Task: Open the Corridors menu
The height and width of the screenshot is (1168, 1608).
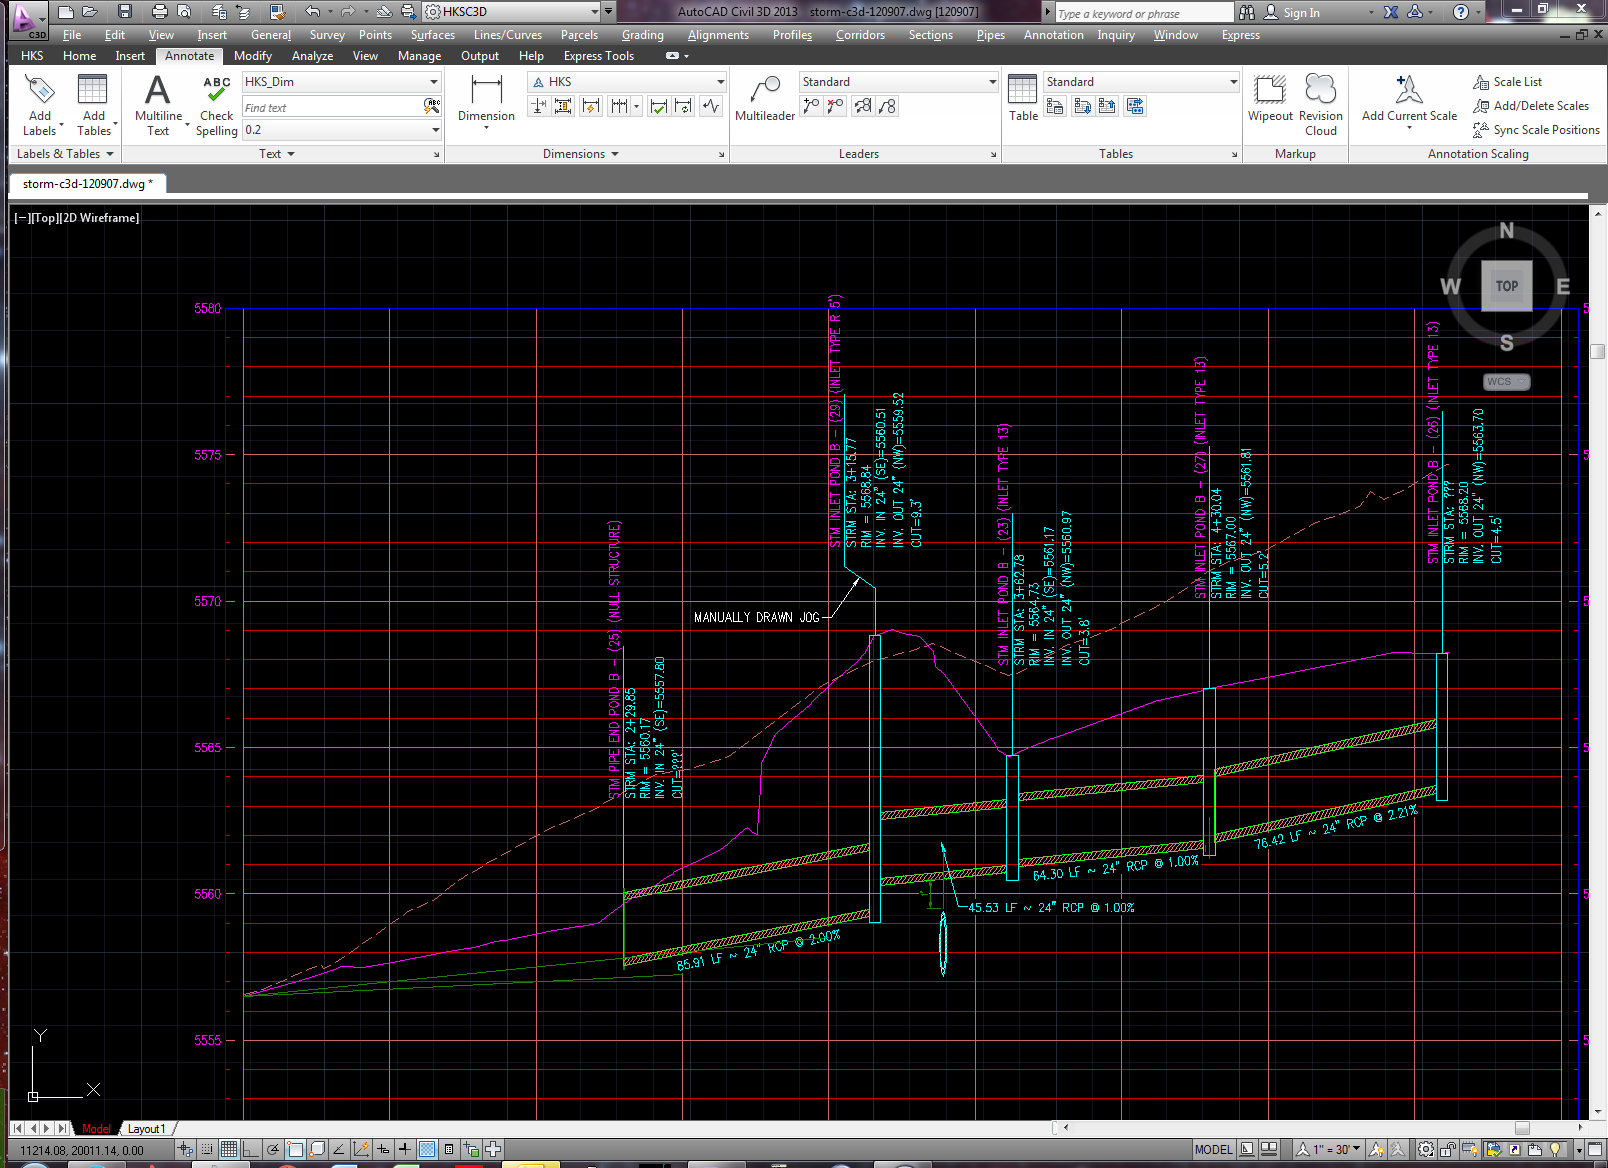Action: [x=860, y=35]
